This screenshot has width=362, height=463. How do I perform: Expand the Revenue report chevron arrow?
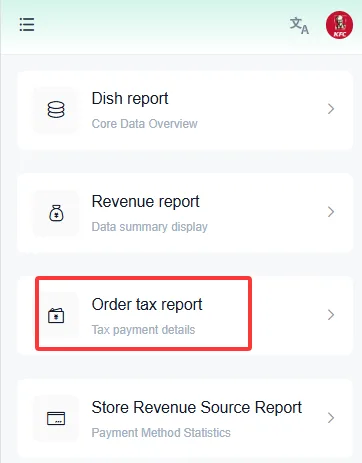coord(331,212)
